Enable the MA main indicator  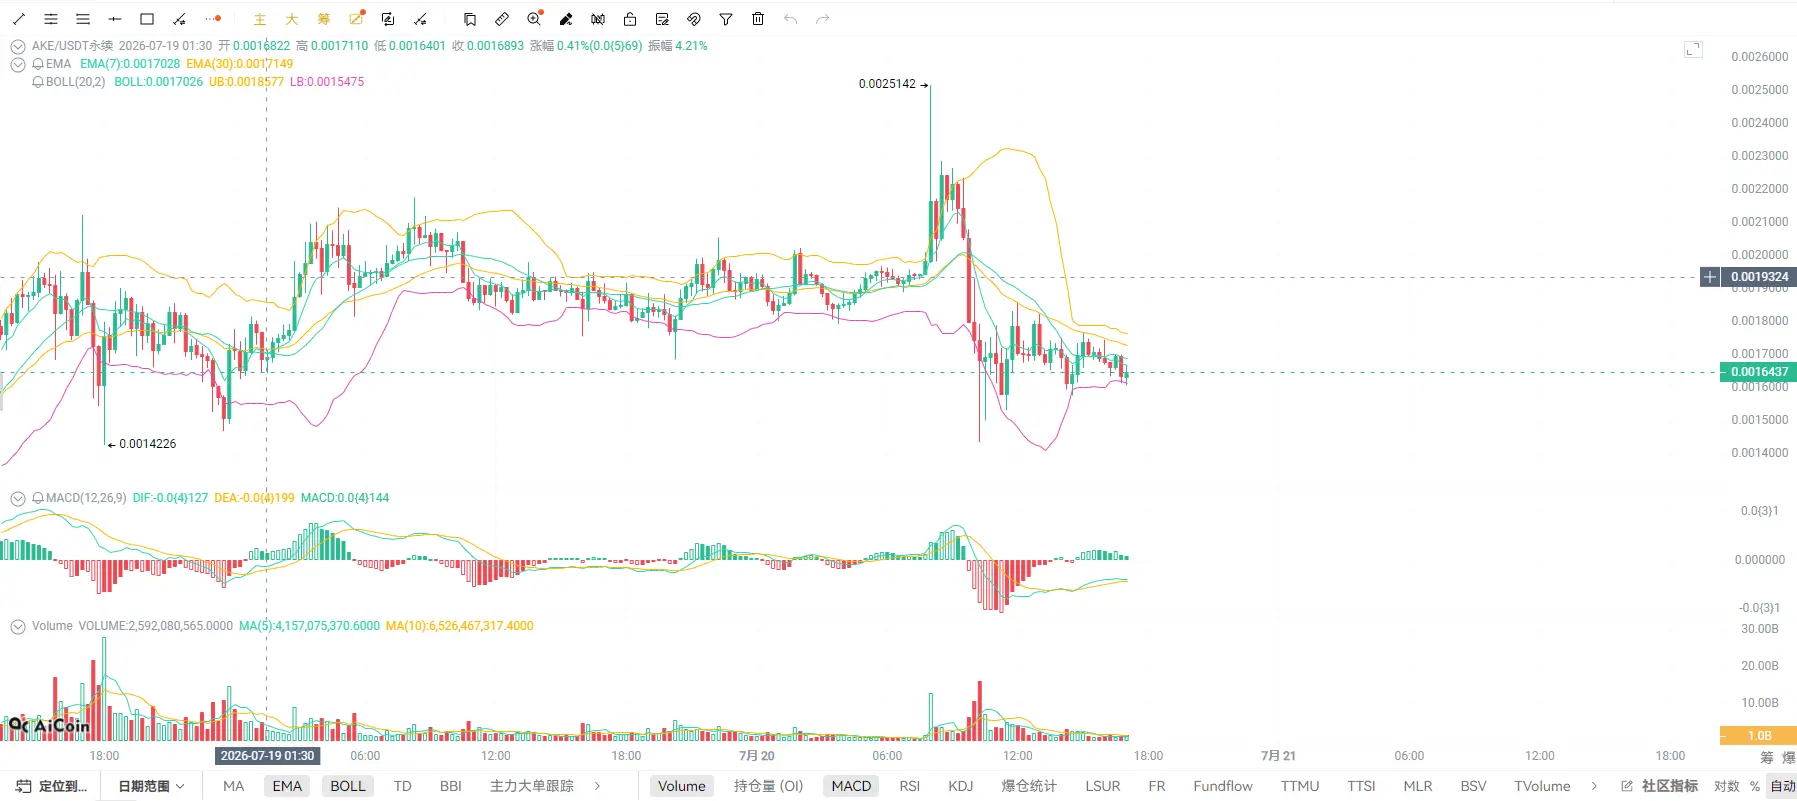tap(233, 786)
